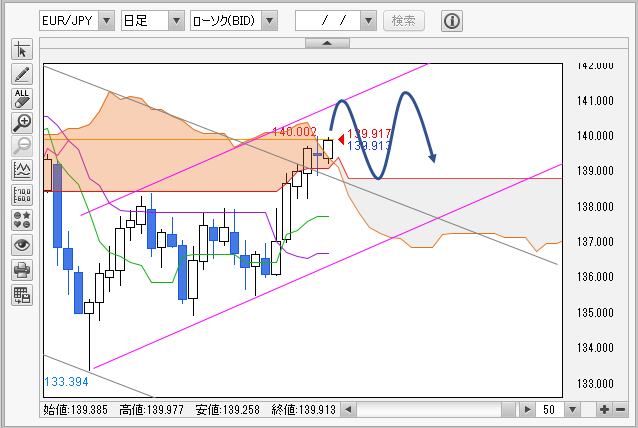Screen dimensions: 638x428
Task: Click the 140.002 price label on chart
Action: [x=294, y=131]
